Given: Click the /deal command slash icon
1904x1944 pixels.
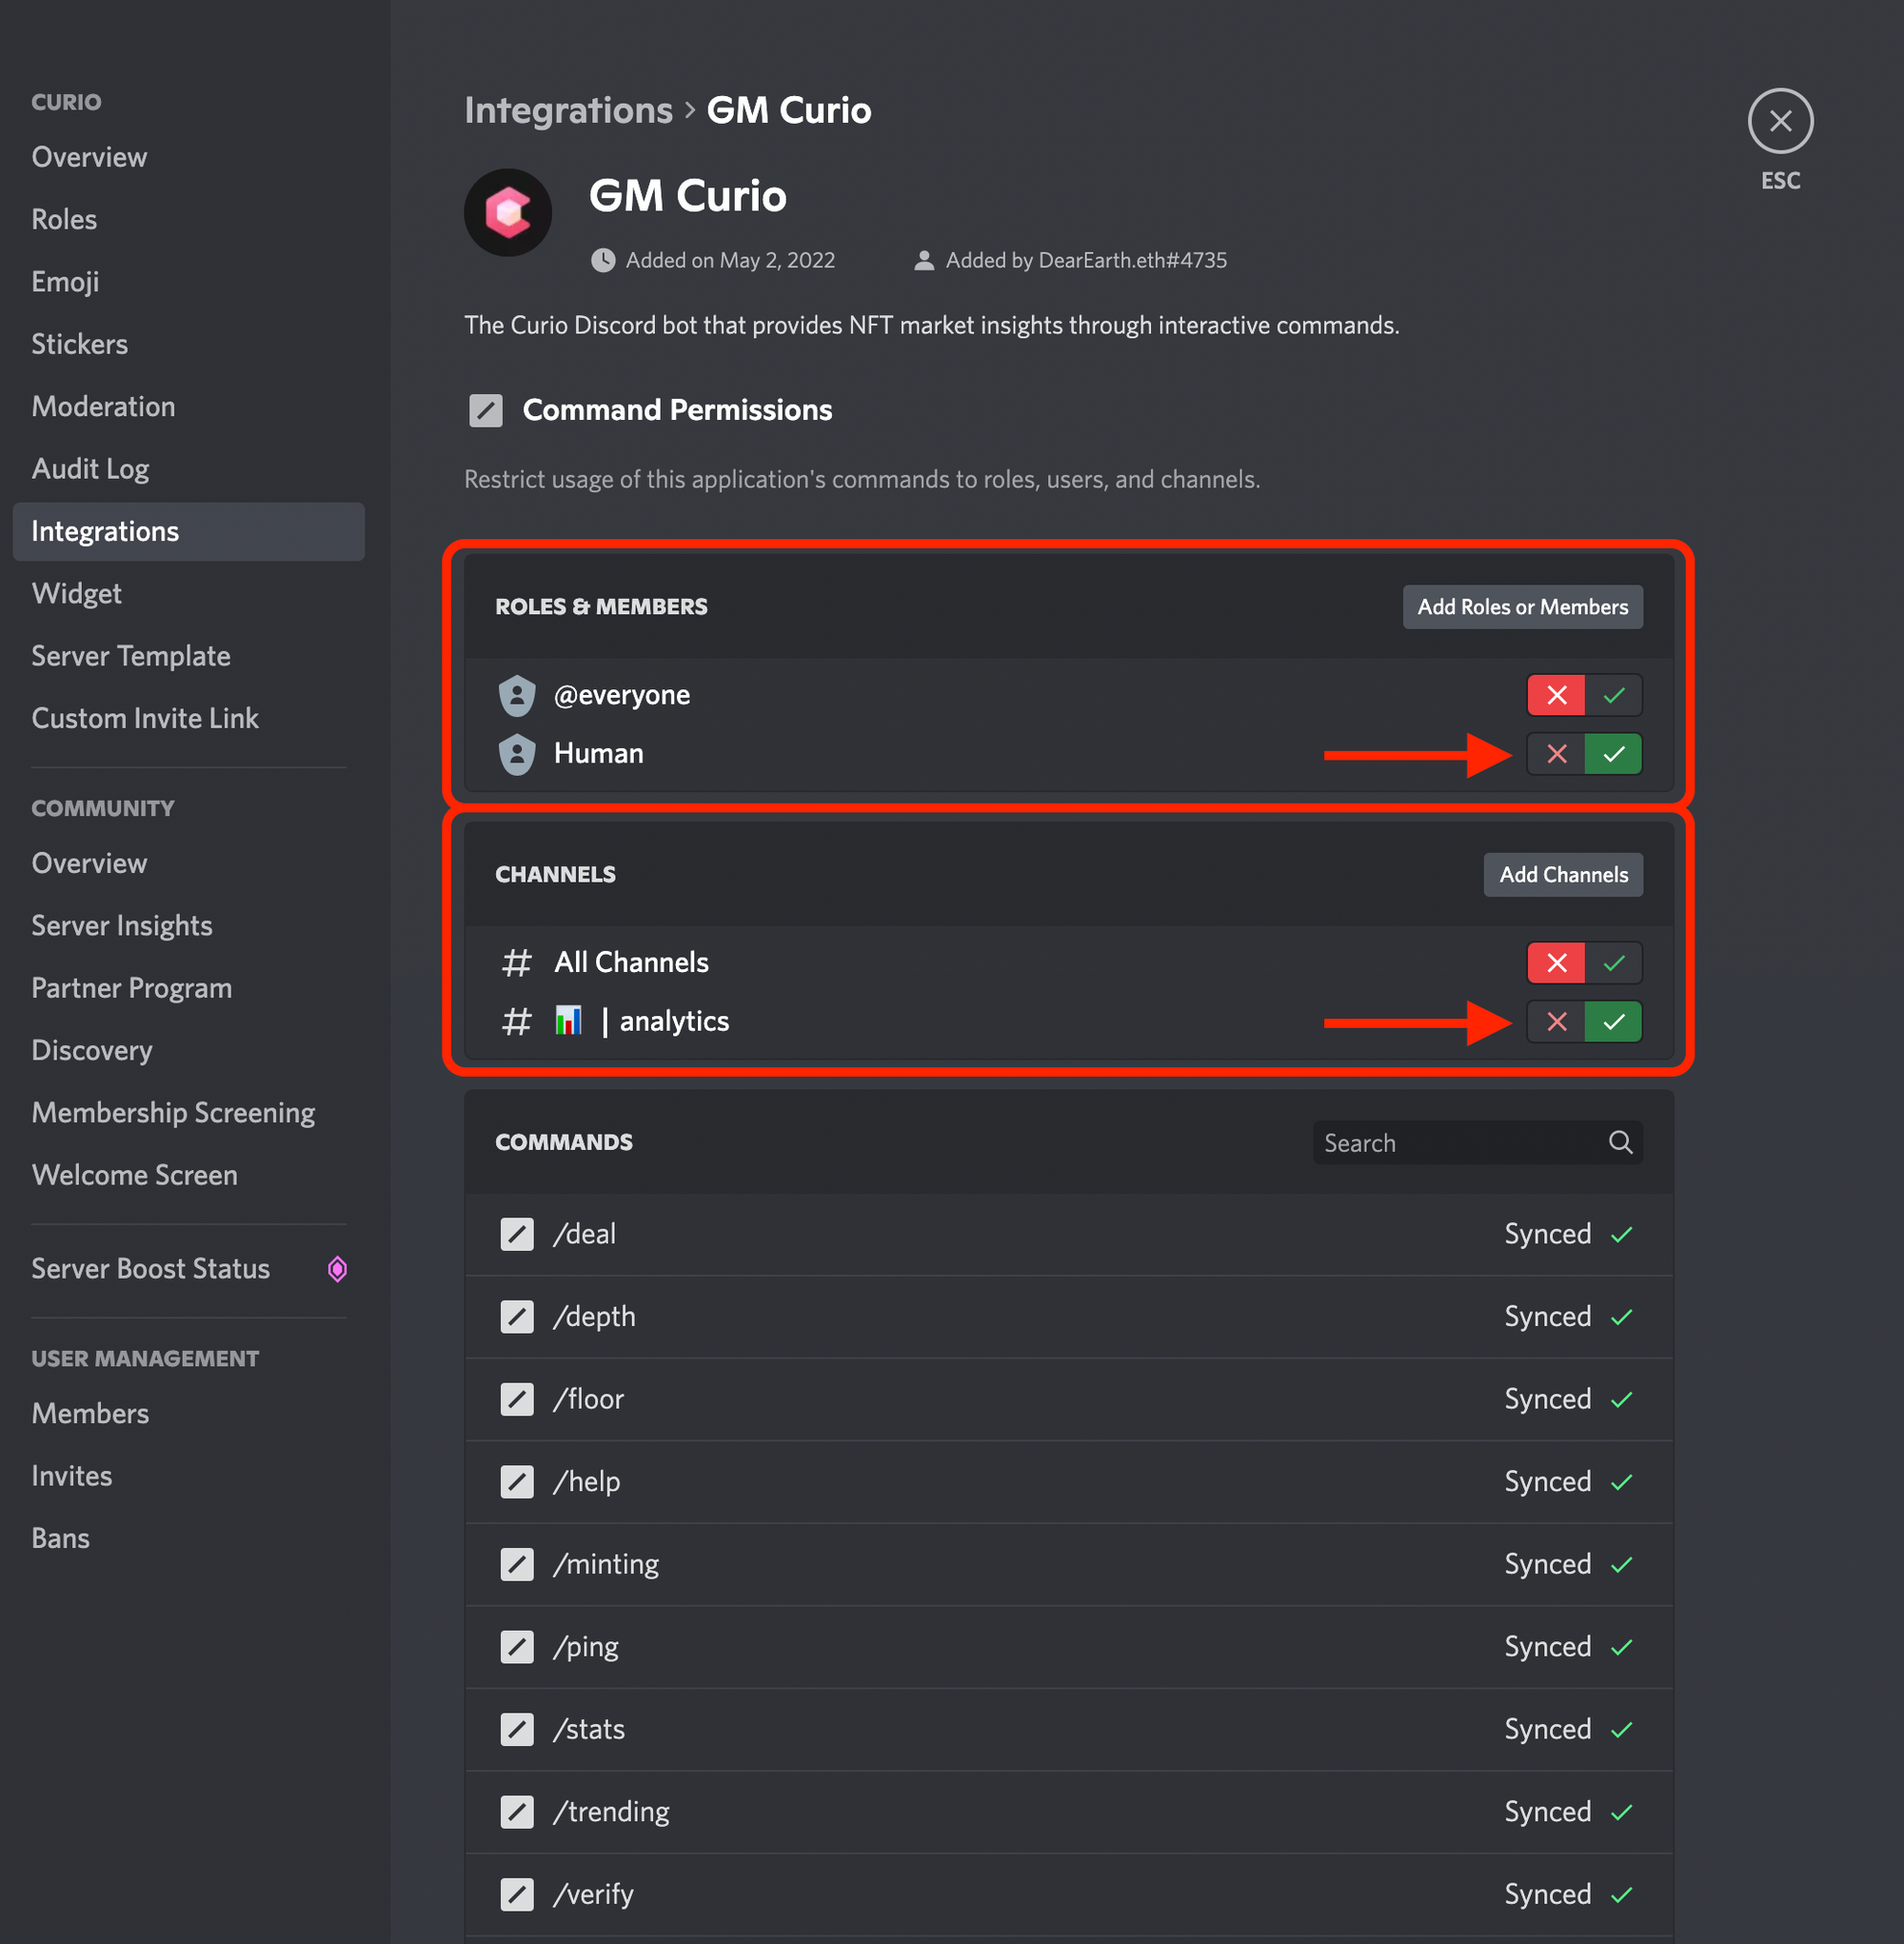Looking at the screenshot, I should [517, 1234].
